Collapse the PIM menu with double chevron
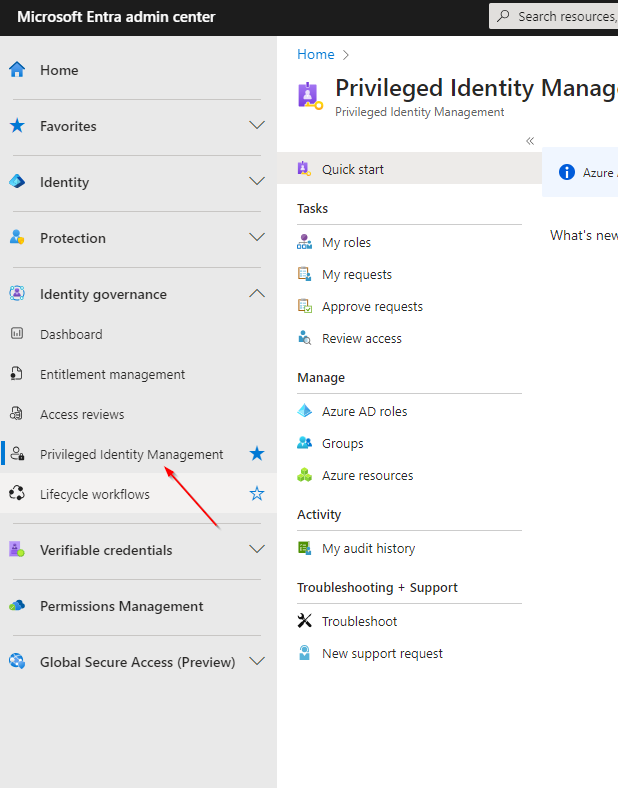Viewport: 618px width, 788px height. [x=530, y=141]
